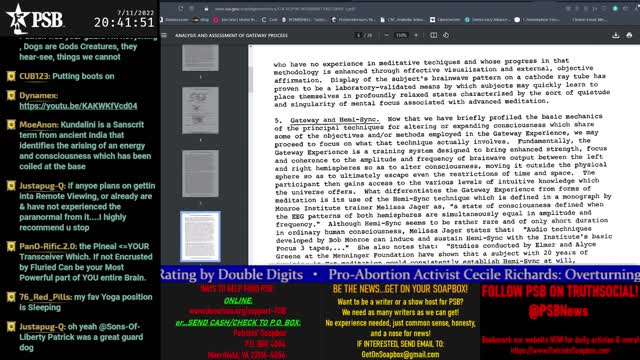Open the "Cool" bookmark
Image resolution: width=640 pixels, height=360 pixels.
[269, 20]
